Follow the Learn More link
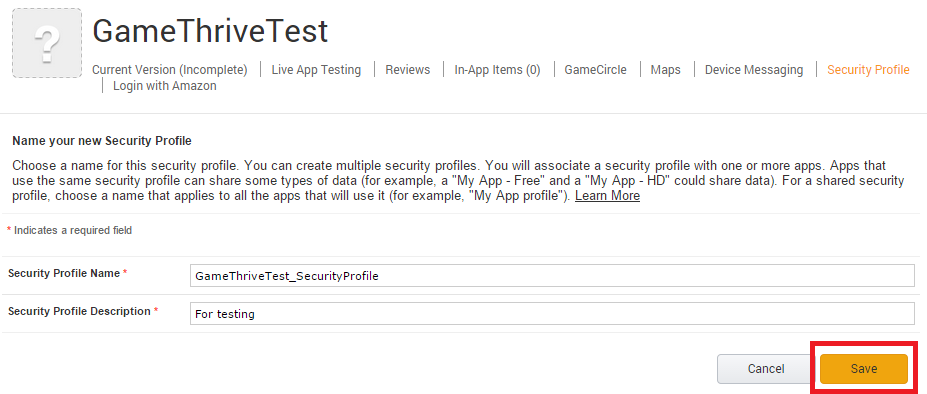Image resolution: width=927 pixels, height=394 pixels. pyautogui.click(x=607, y=195)
